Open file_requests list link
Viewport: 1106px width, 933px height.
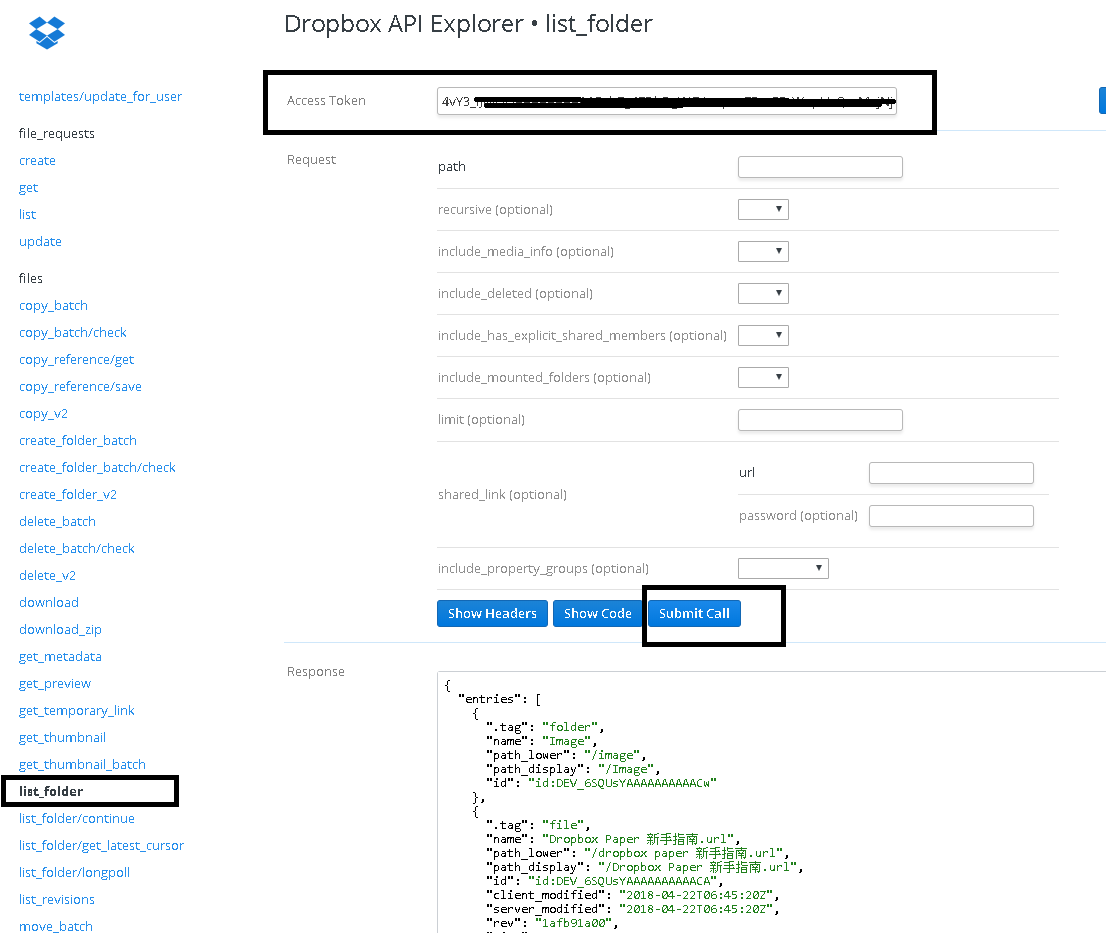(x=28, y=214)
